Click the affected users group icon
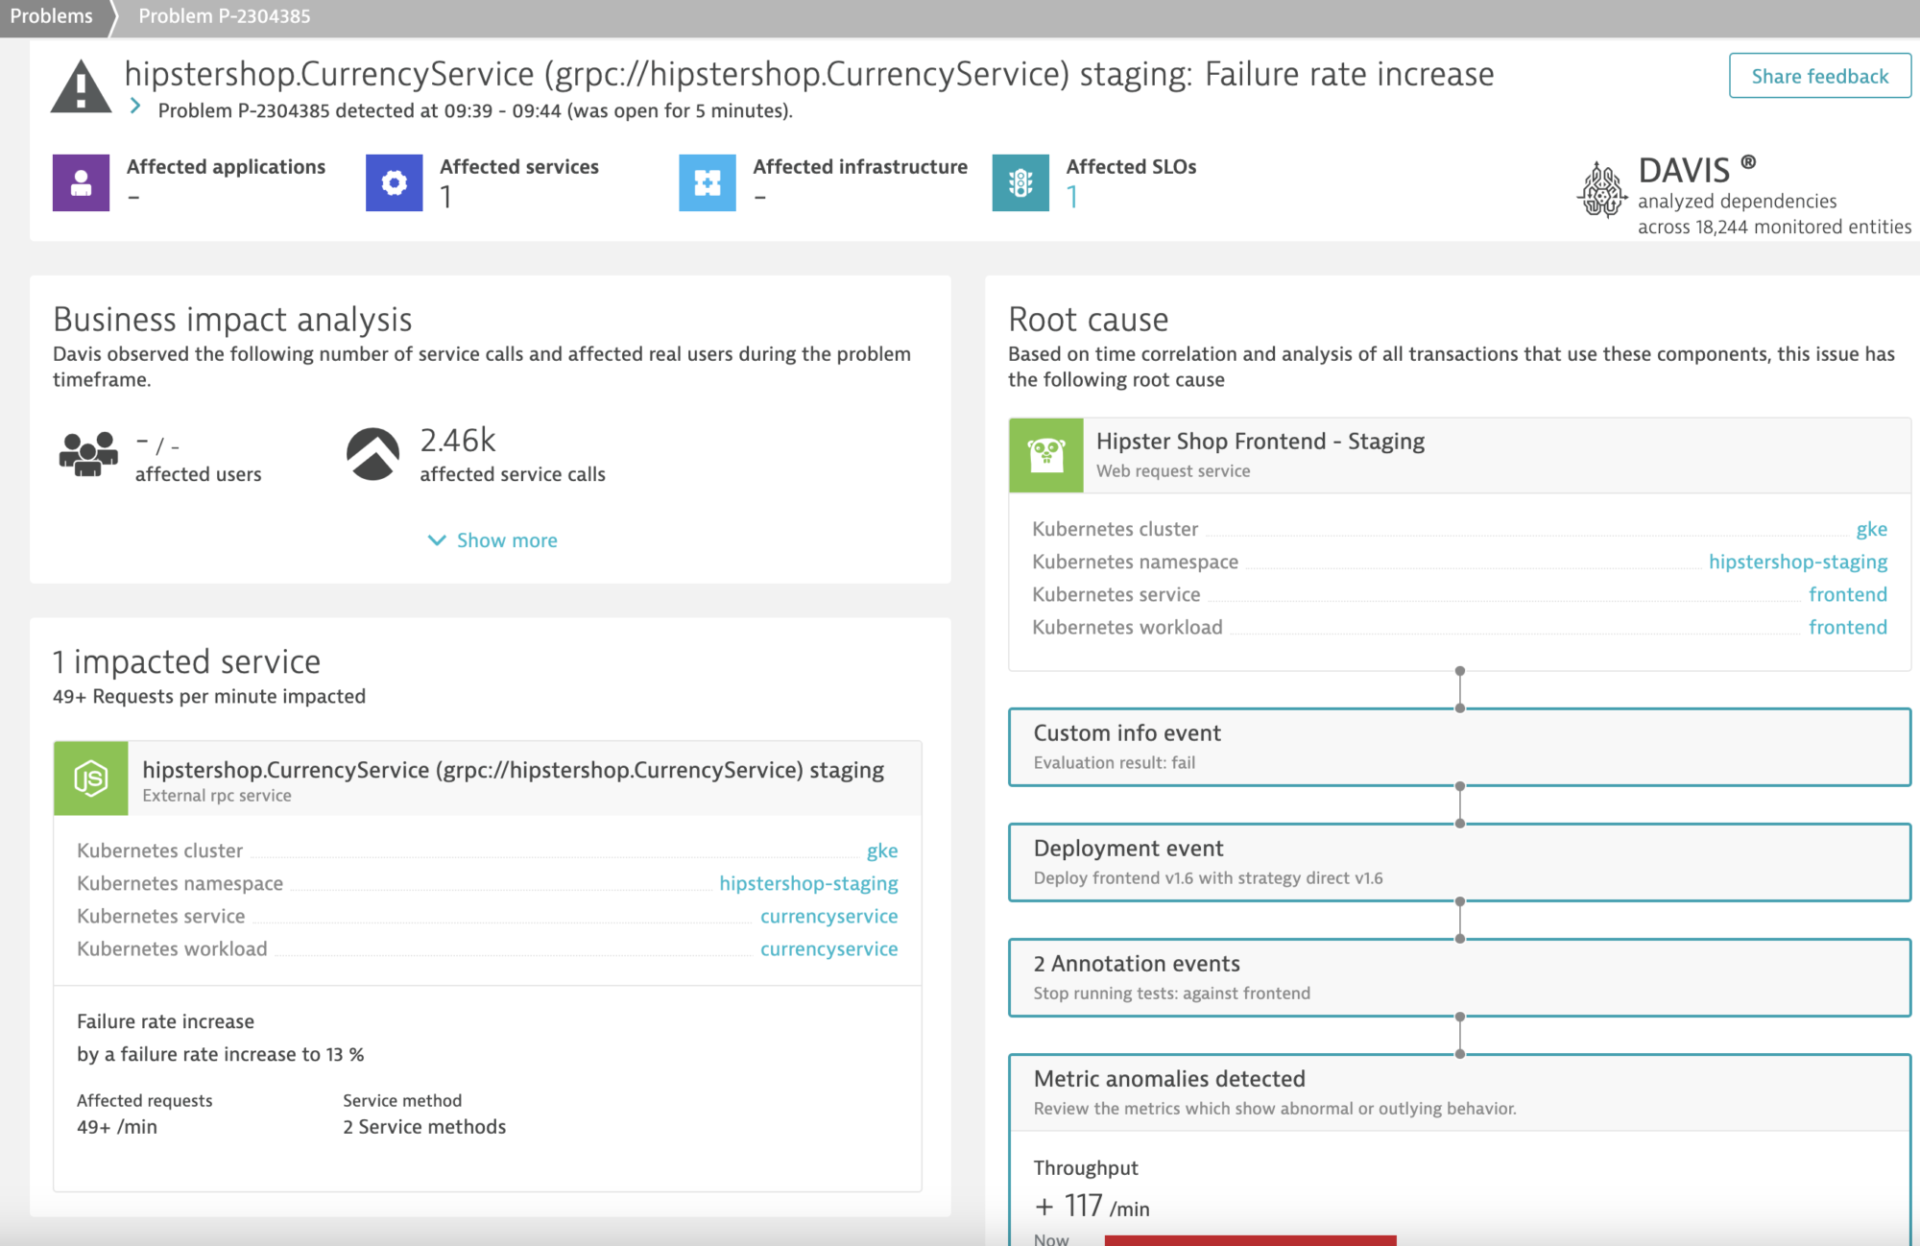Screen dimensions: 1920x1246 88,455
